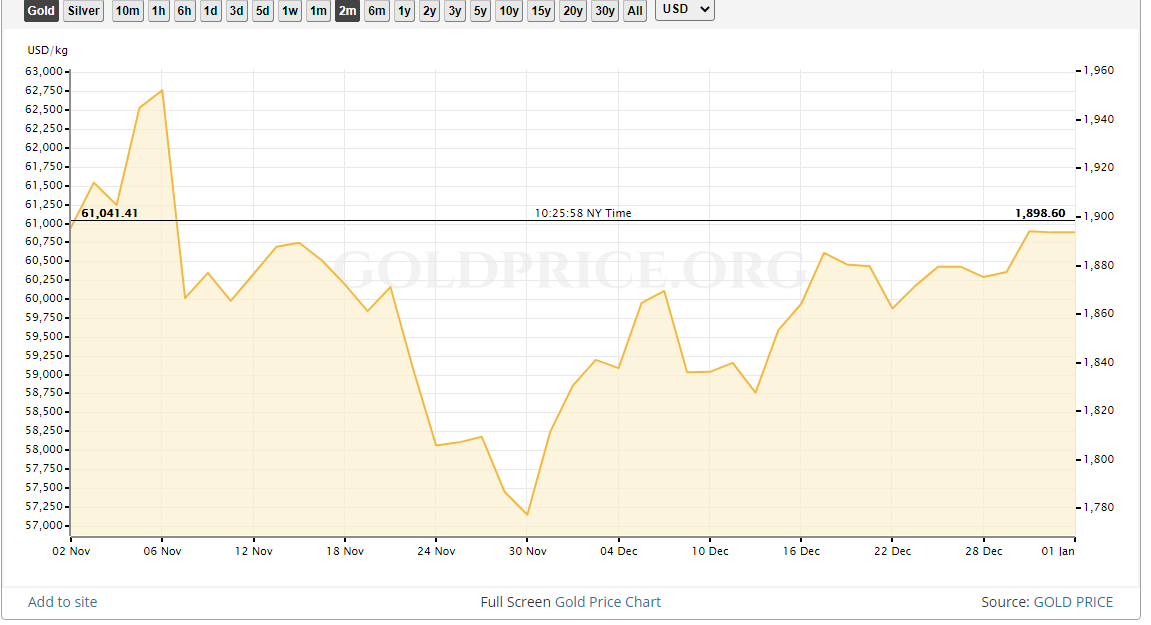Select the 1w time range

[x=289, y=11]
